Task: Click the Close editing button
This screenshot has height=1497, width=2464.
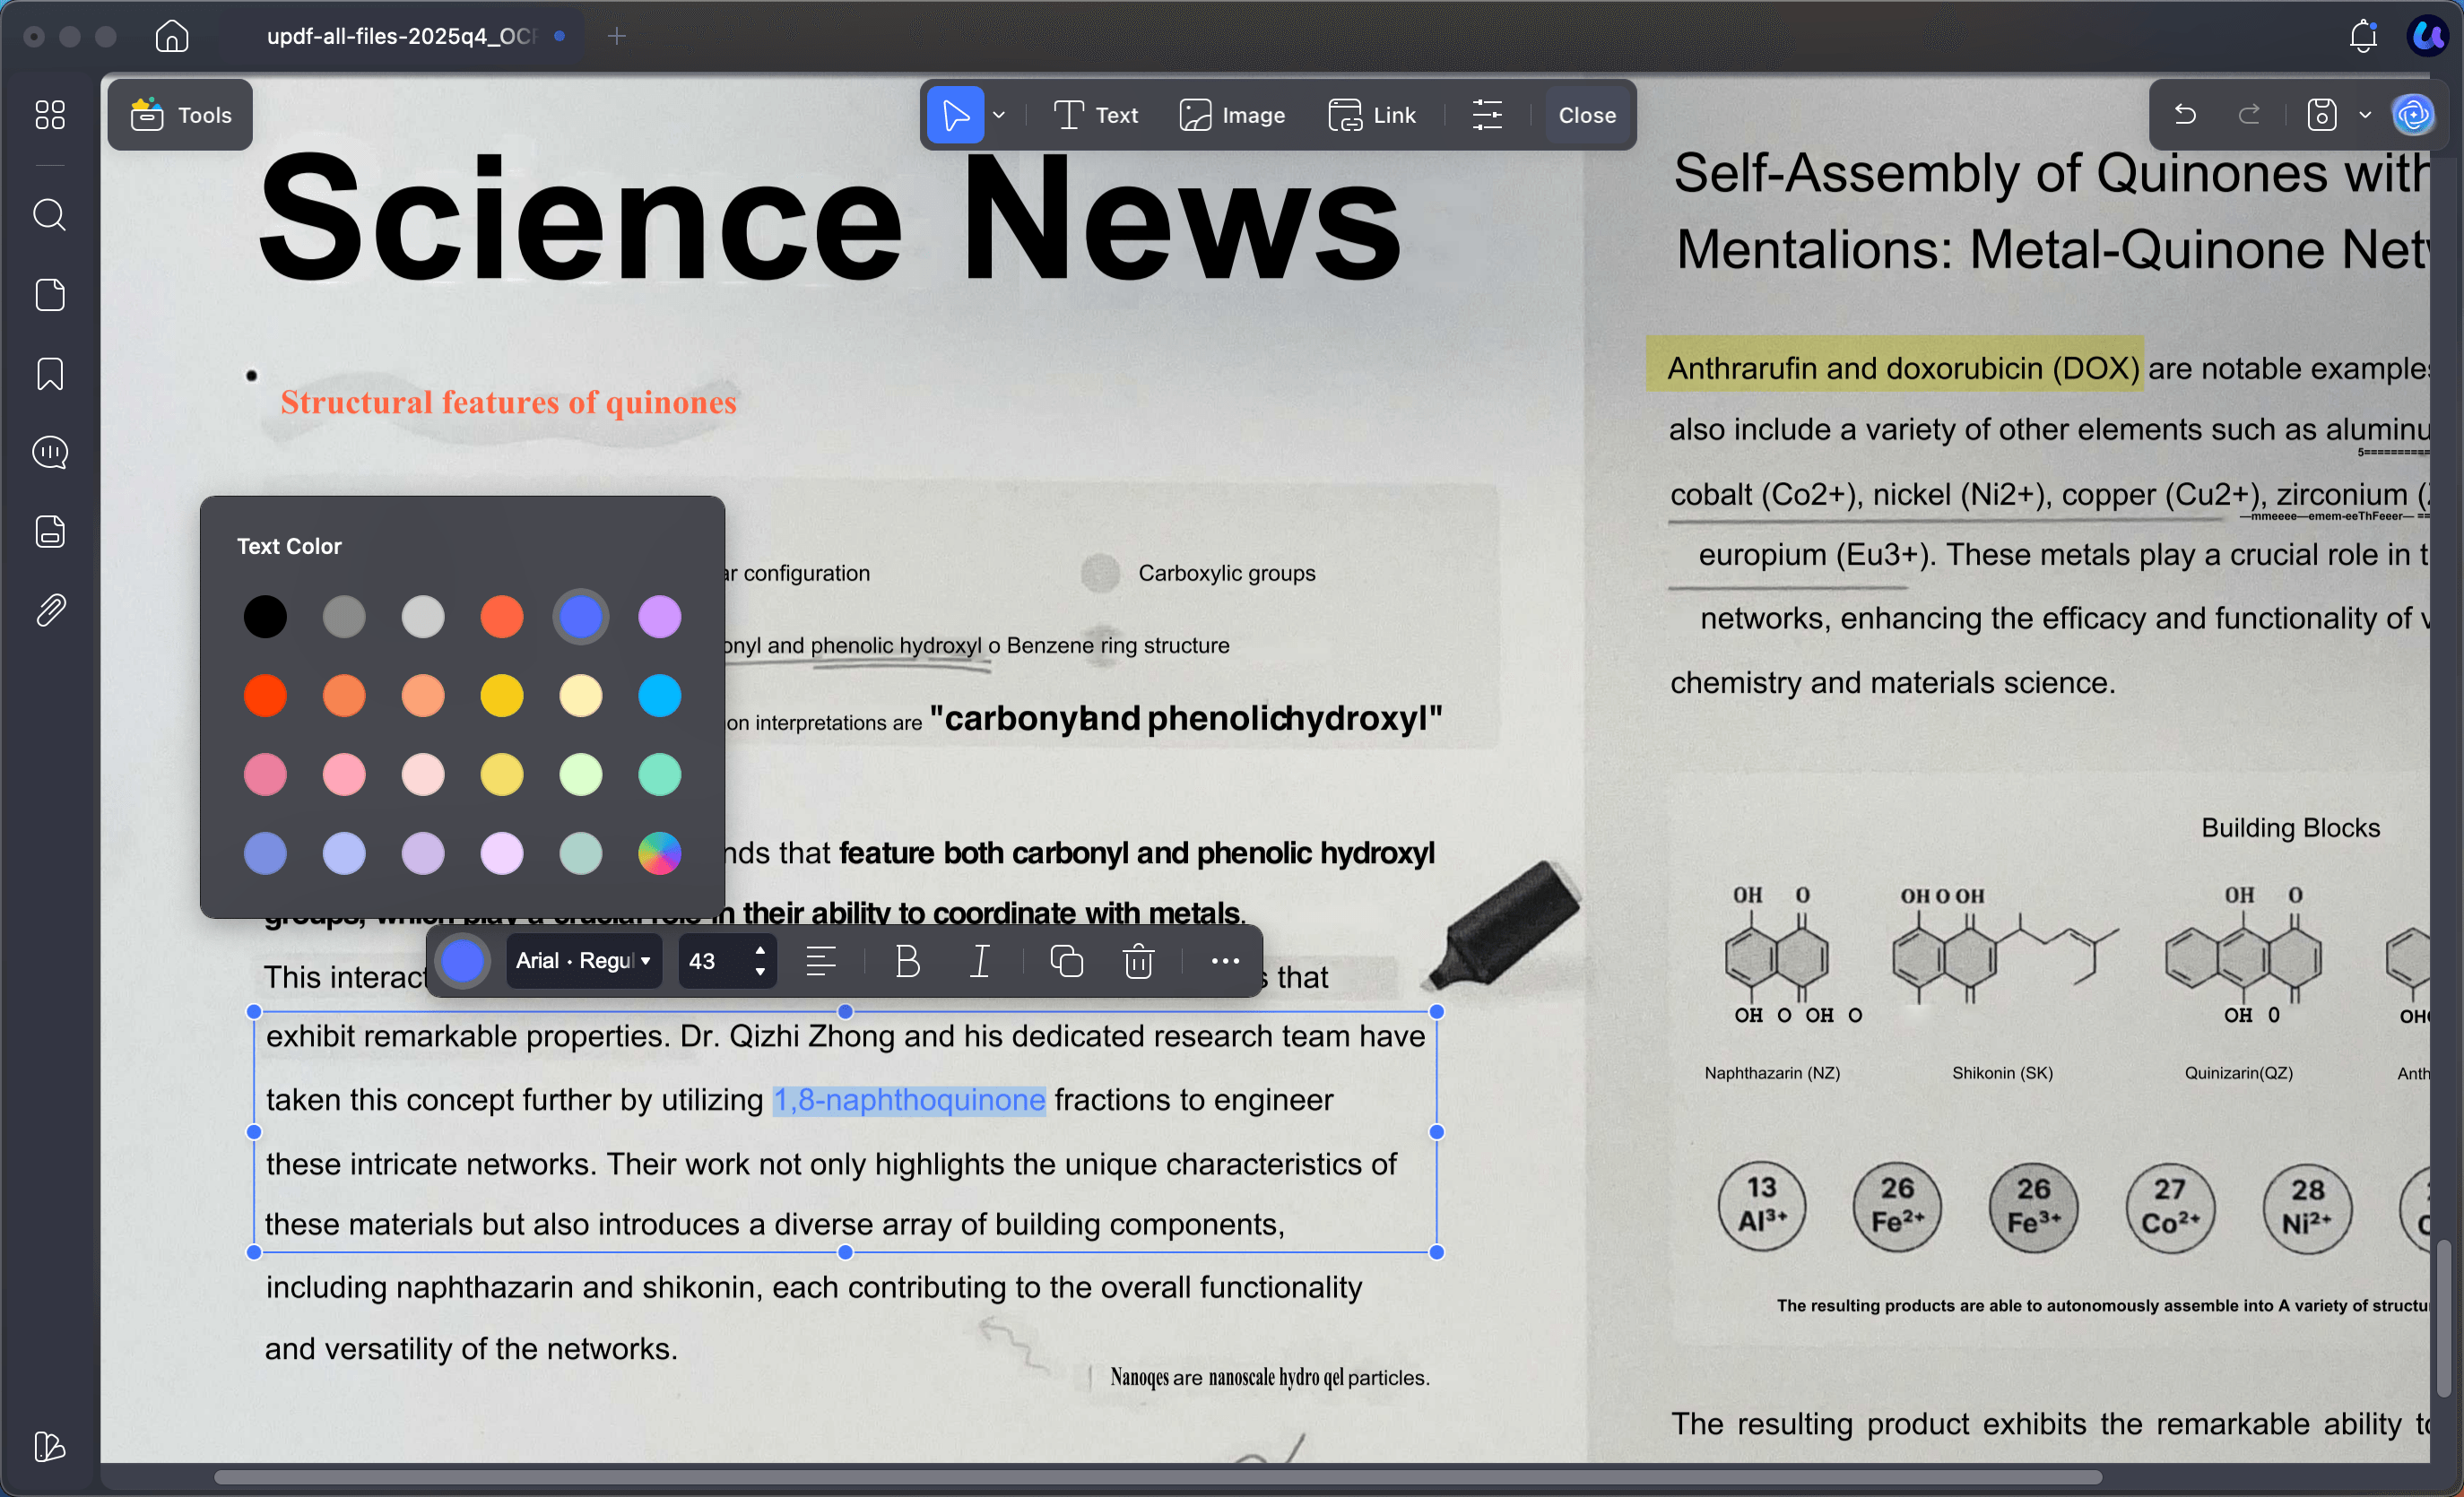Action: [x=1586, y=115]
